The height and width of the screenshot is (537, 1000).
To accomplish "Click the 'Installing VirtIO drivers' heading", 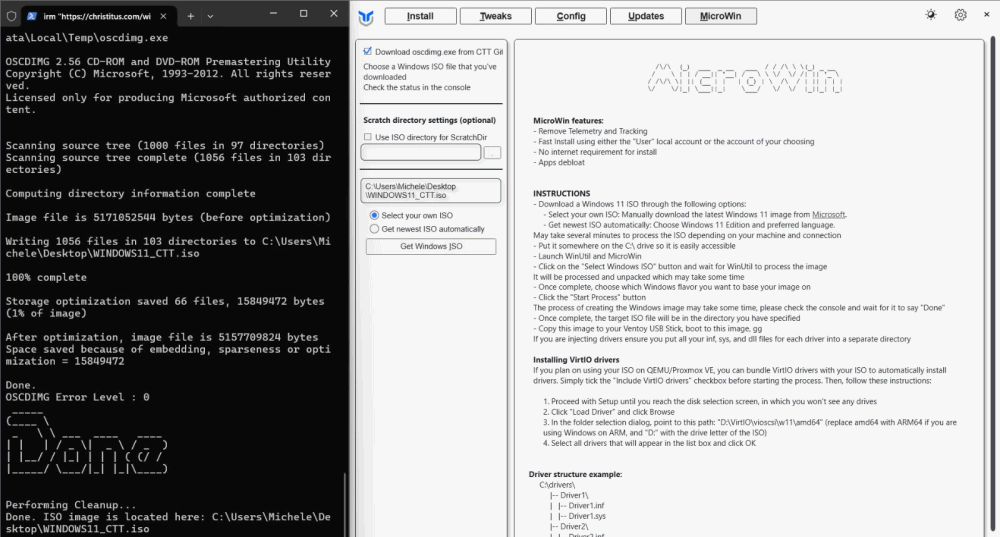I will click(x=576, y=360).
